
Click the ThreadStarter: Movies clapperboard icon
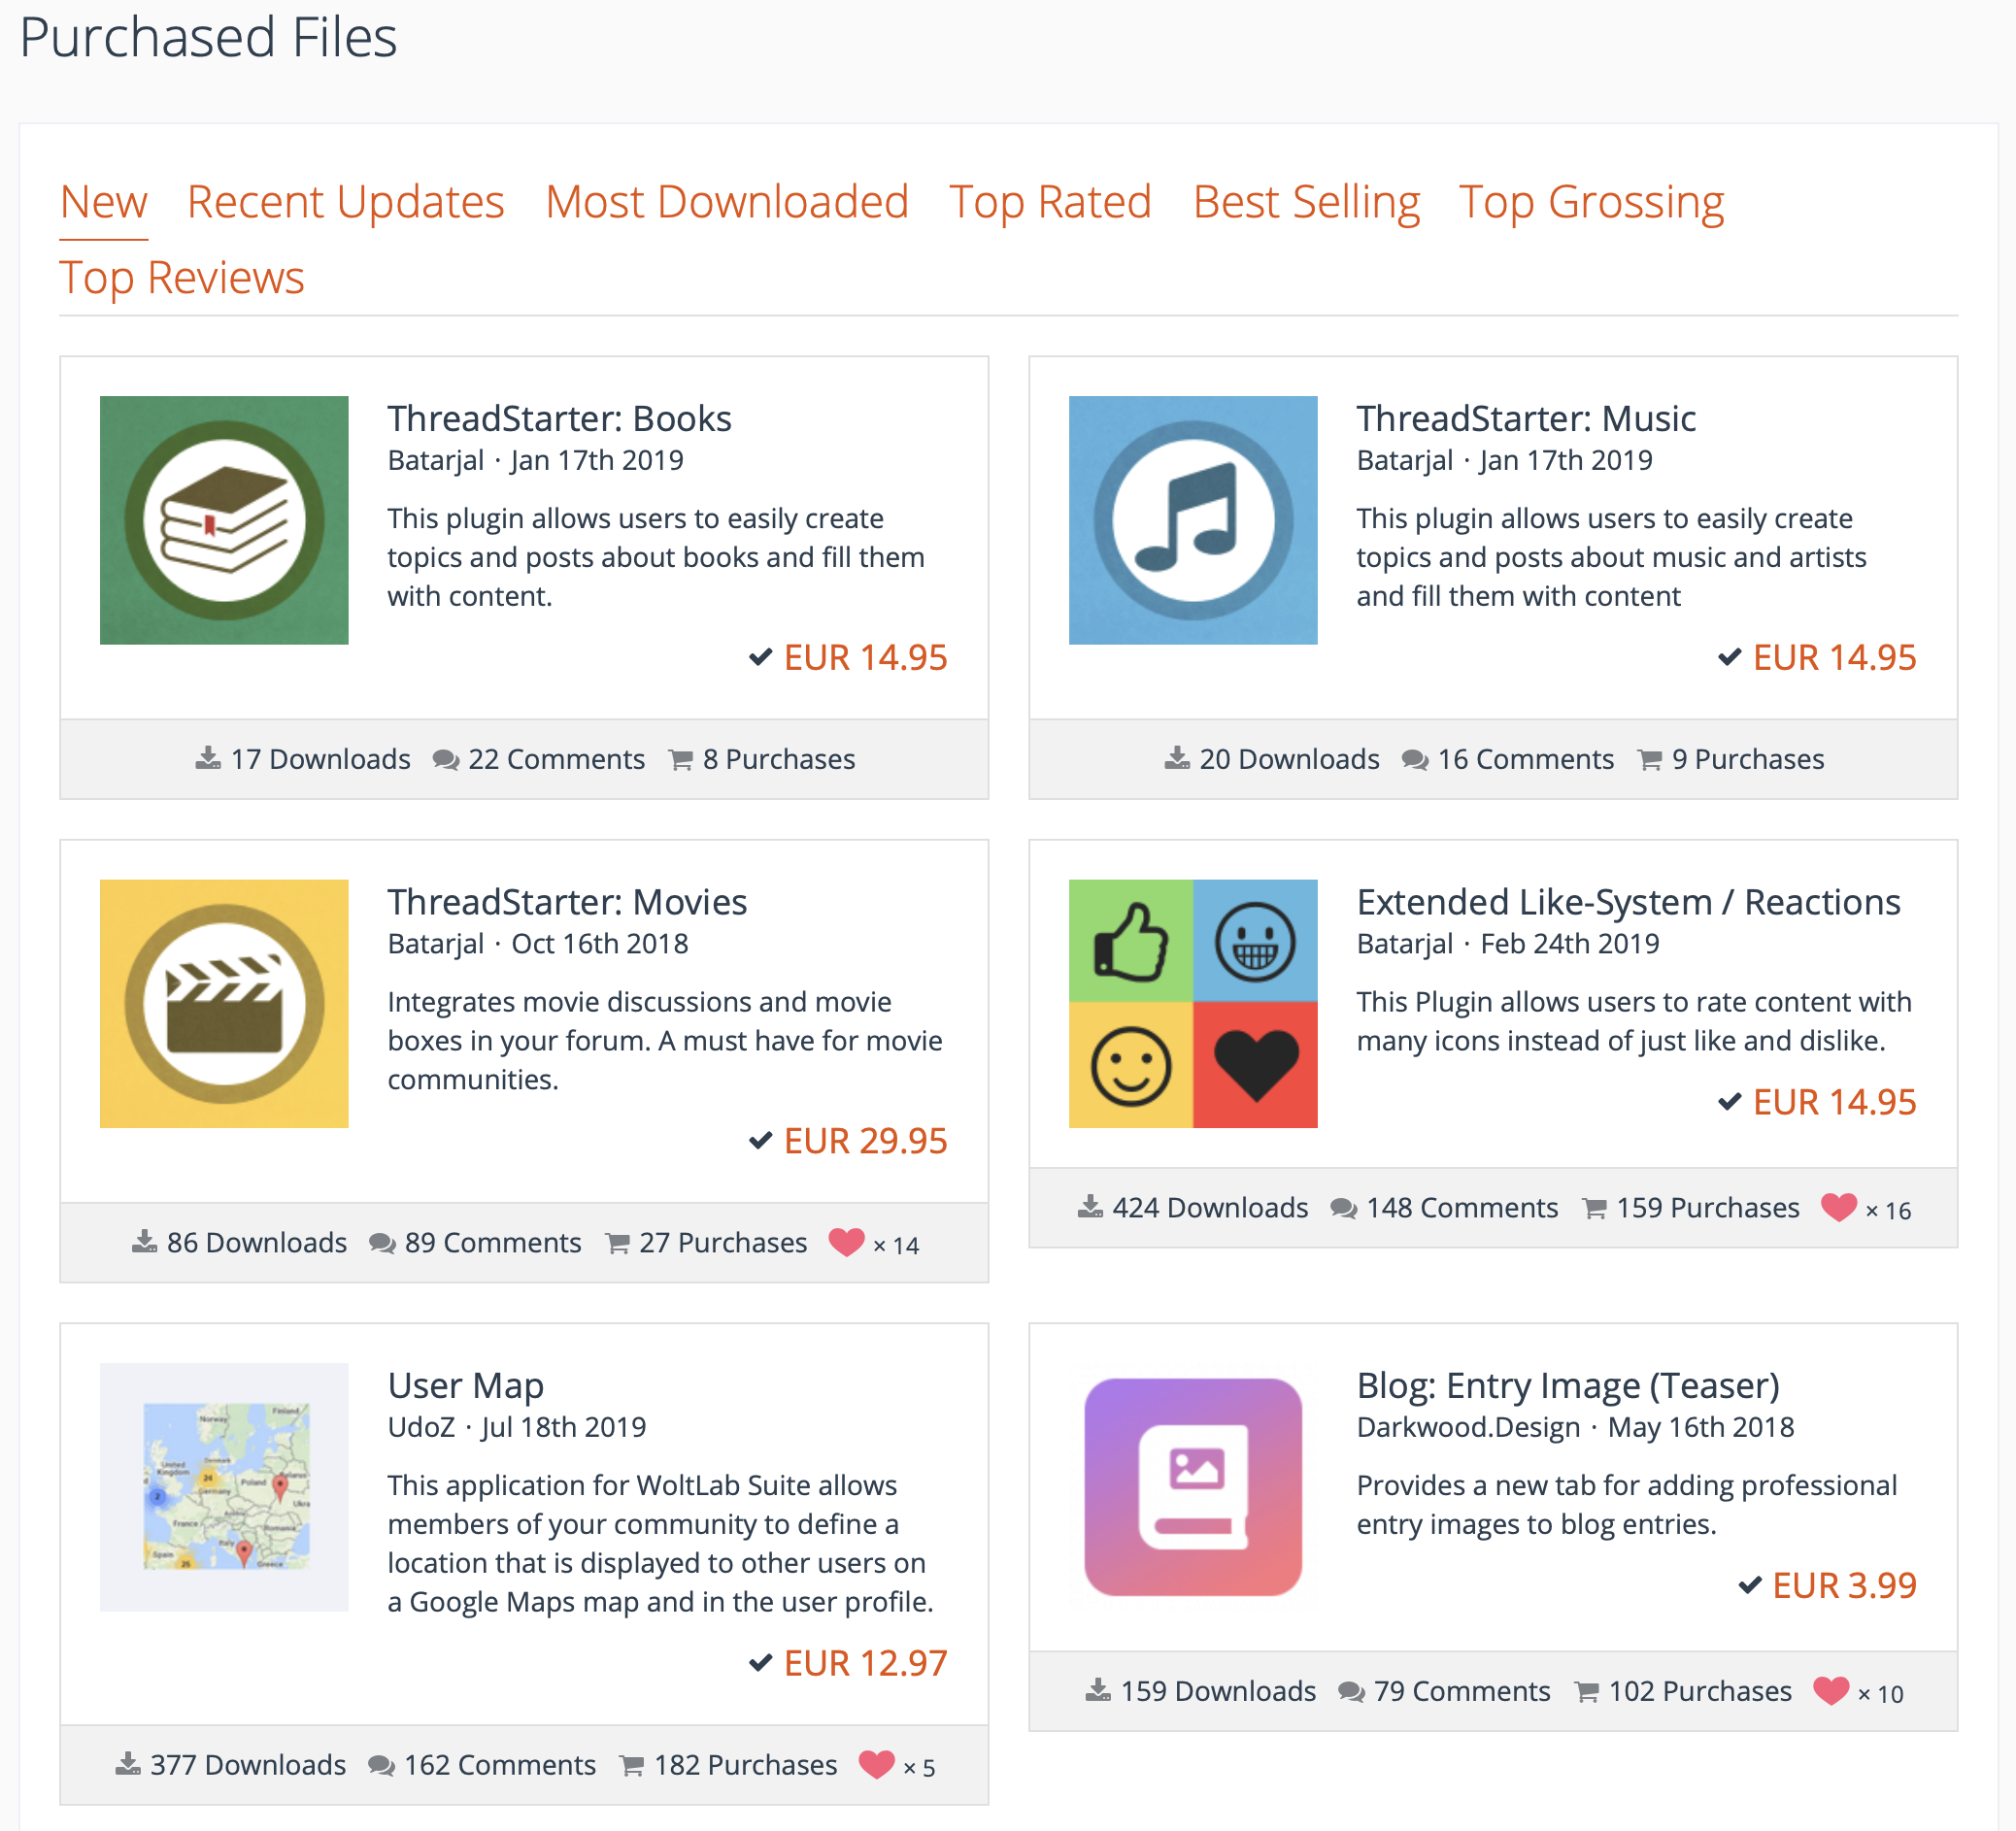[x=224, y=1003]
